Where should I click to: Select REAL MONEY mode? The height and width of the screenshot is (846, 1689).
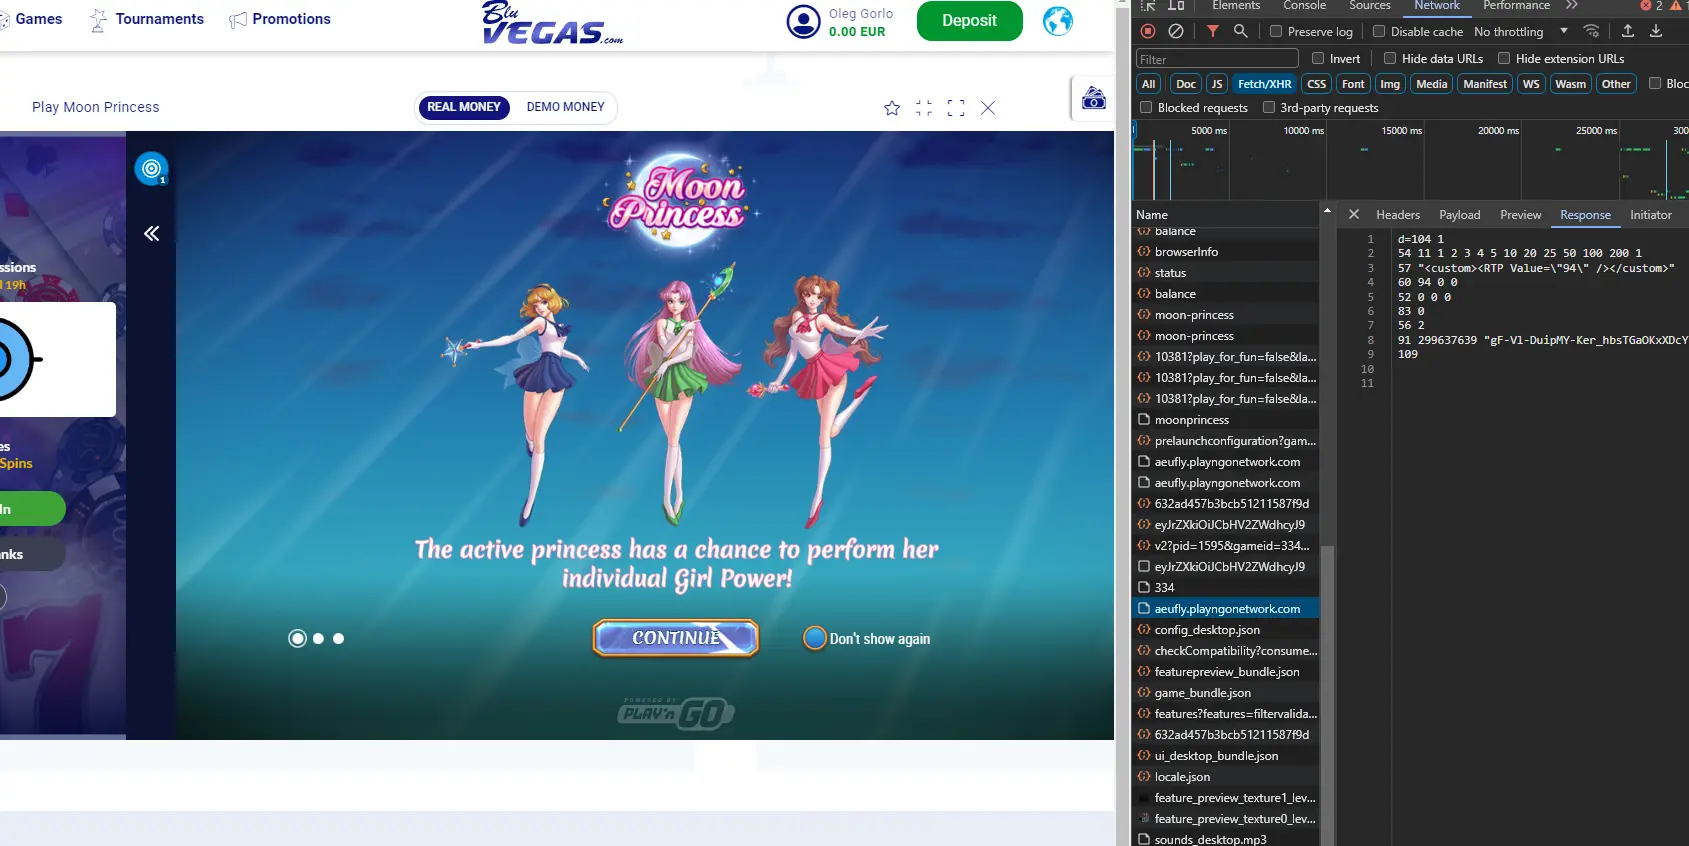[464, 107]
